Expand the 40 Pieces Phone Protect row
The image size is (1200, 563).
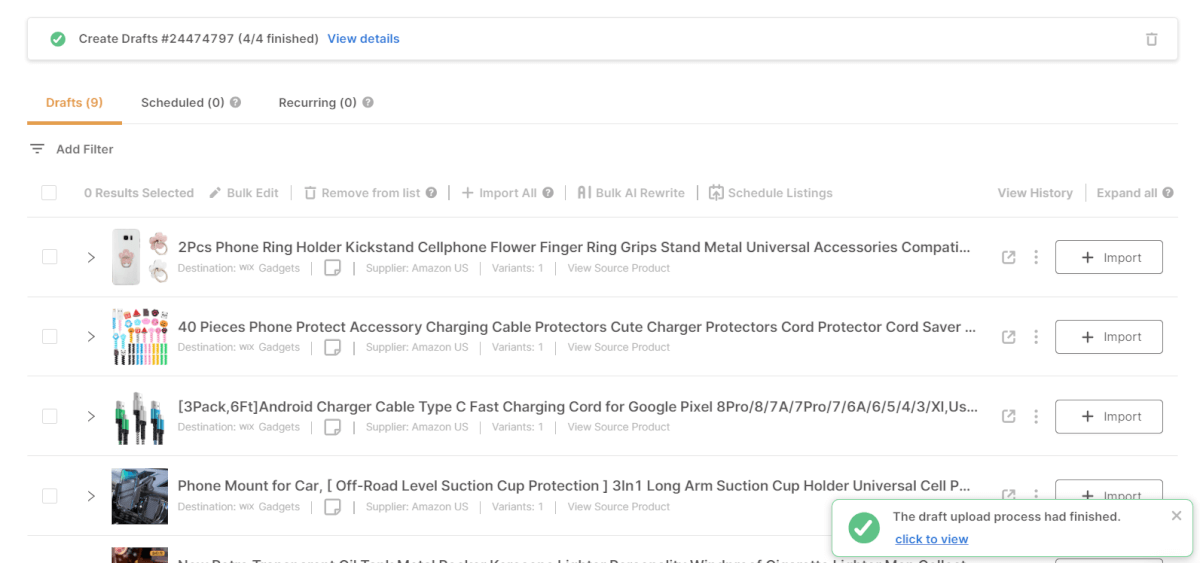pyautogui.click(x=91, y=337)
